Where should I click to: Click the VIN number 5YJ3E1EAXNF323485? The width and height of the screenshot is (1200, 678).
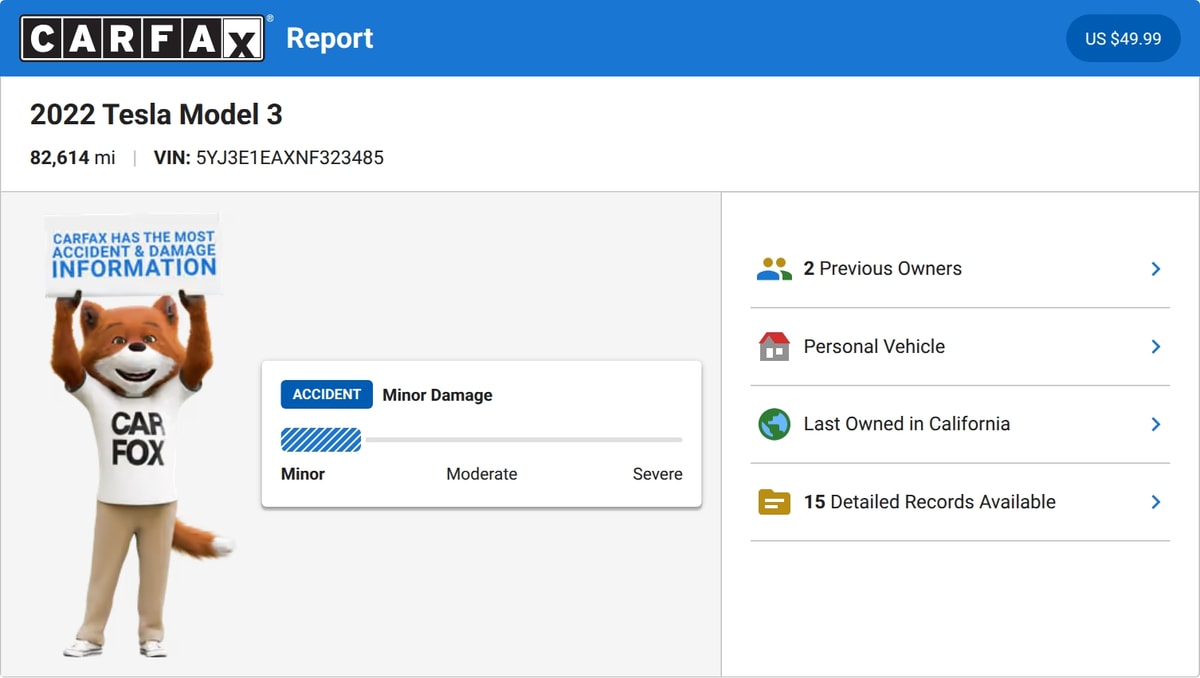290,158
